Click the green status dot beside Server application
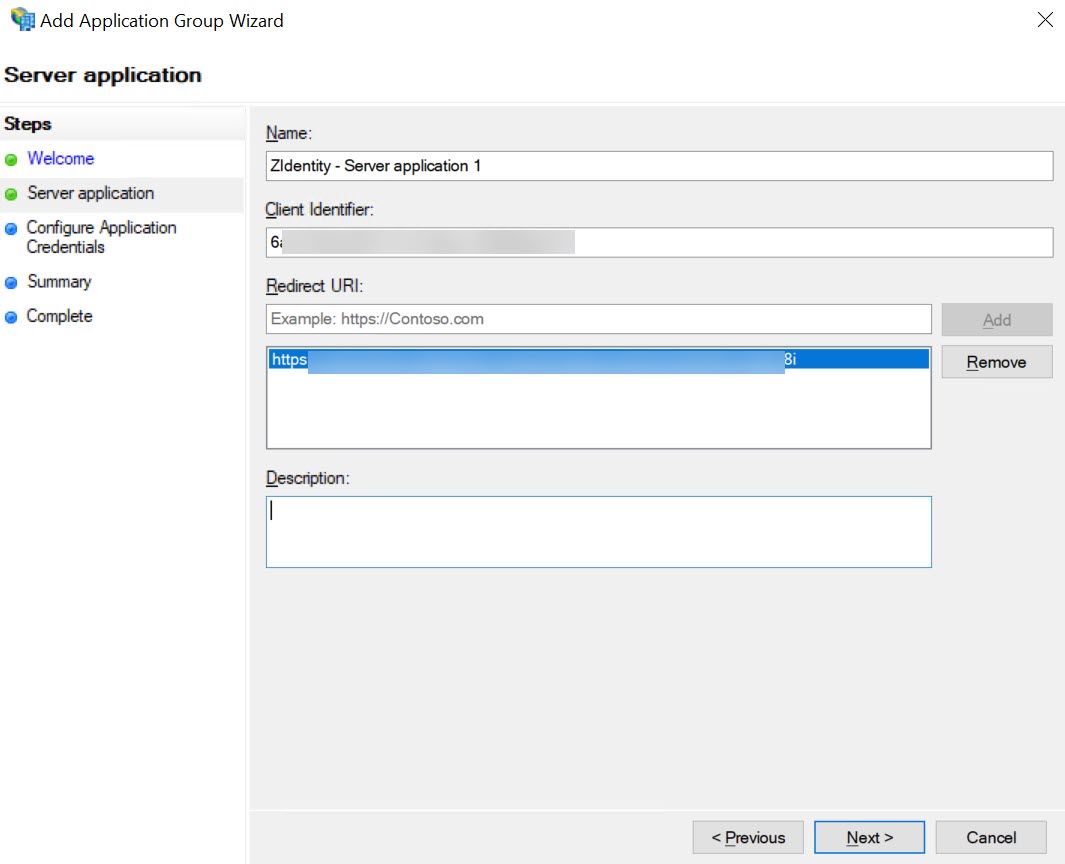The height and width of the screenshot is (864, 1065). [12, 193]
